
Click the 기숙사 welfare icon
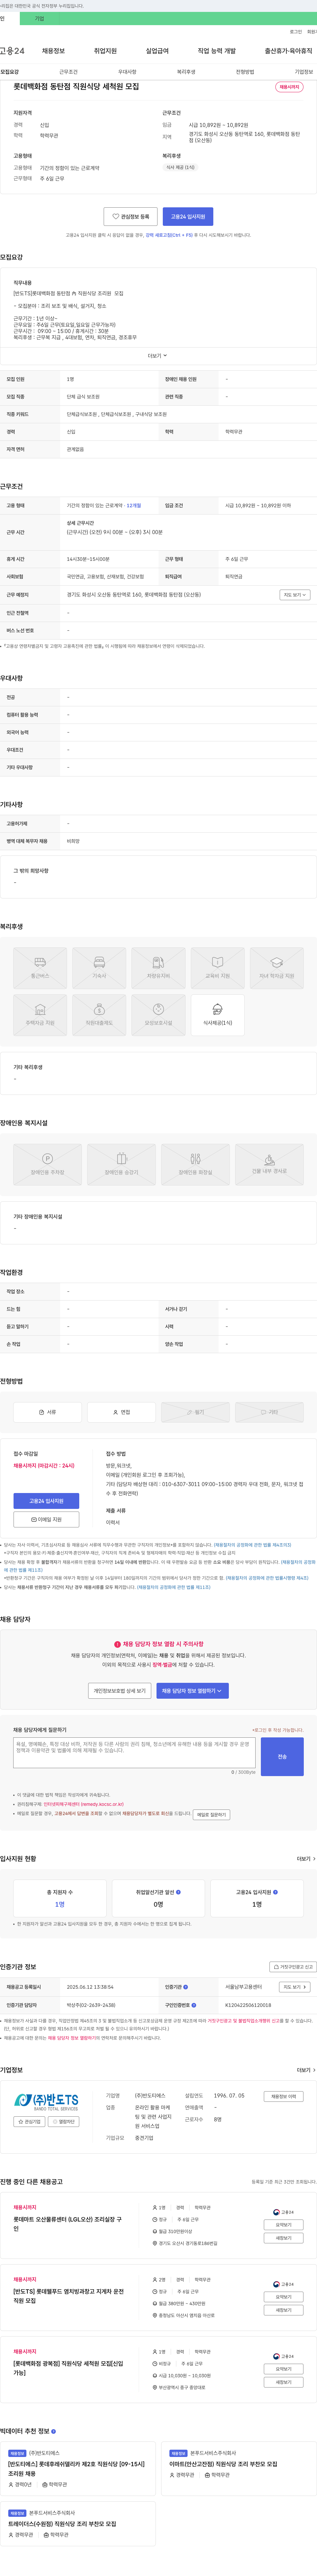click(99, 968)
